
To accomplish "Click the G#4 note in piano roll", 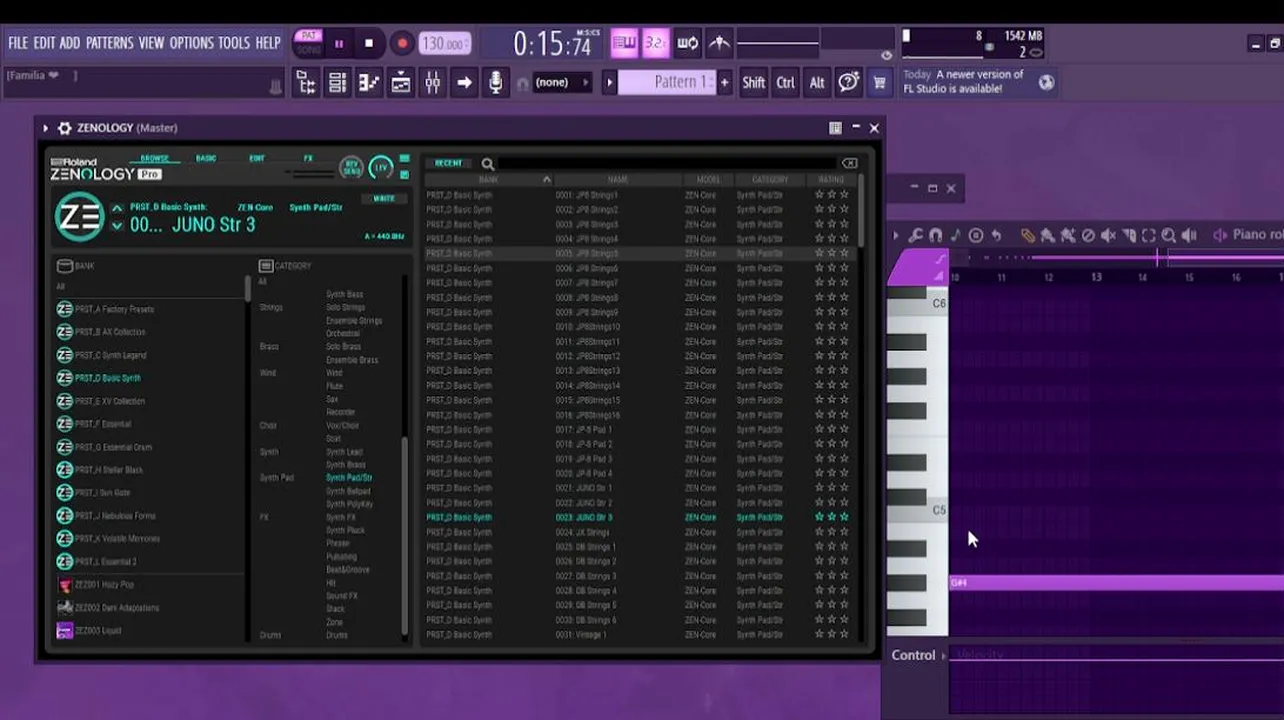I will (x=1116, y=582).
